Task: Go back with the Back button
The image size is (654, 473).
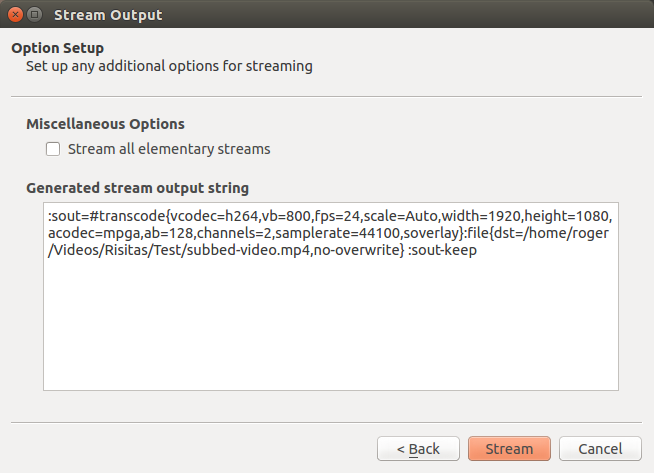Action: pyautogui.click(x=418, y=449)
